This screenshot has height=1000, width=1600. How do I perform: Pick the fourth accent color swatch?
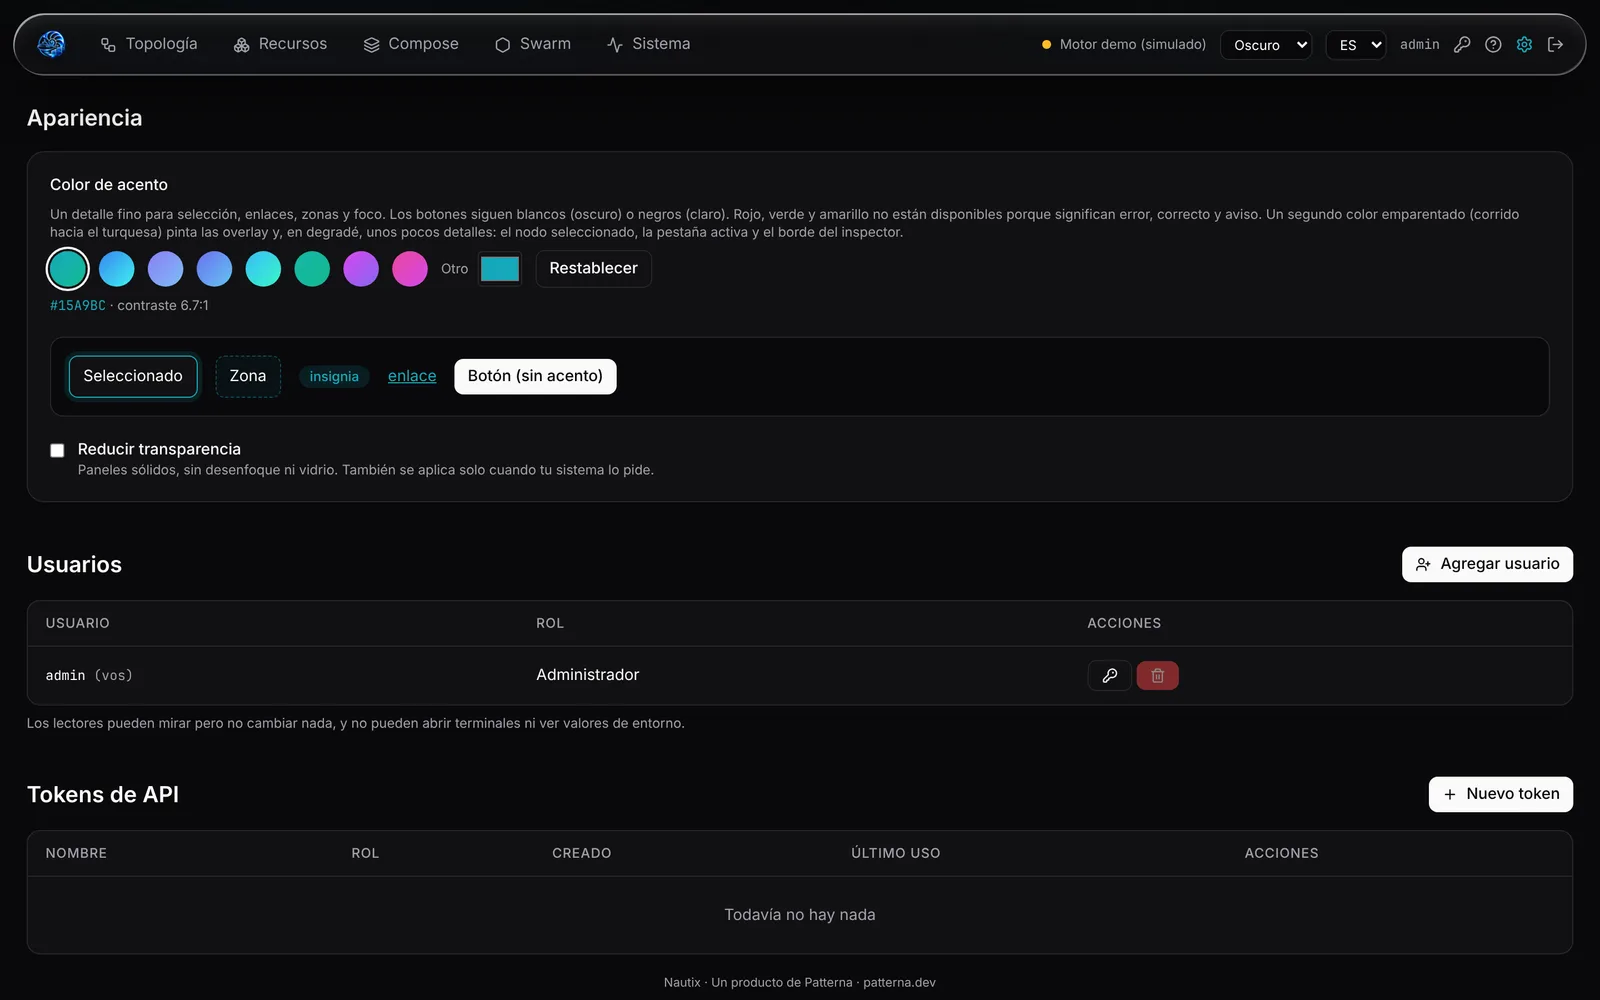pos(215,269)
